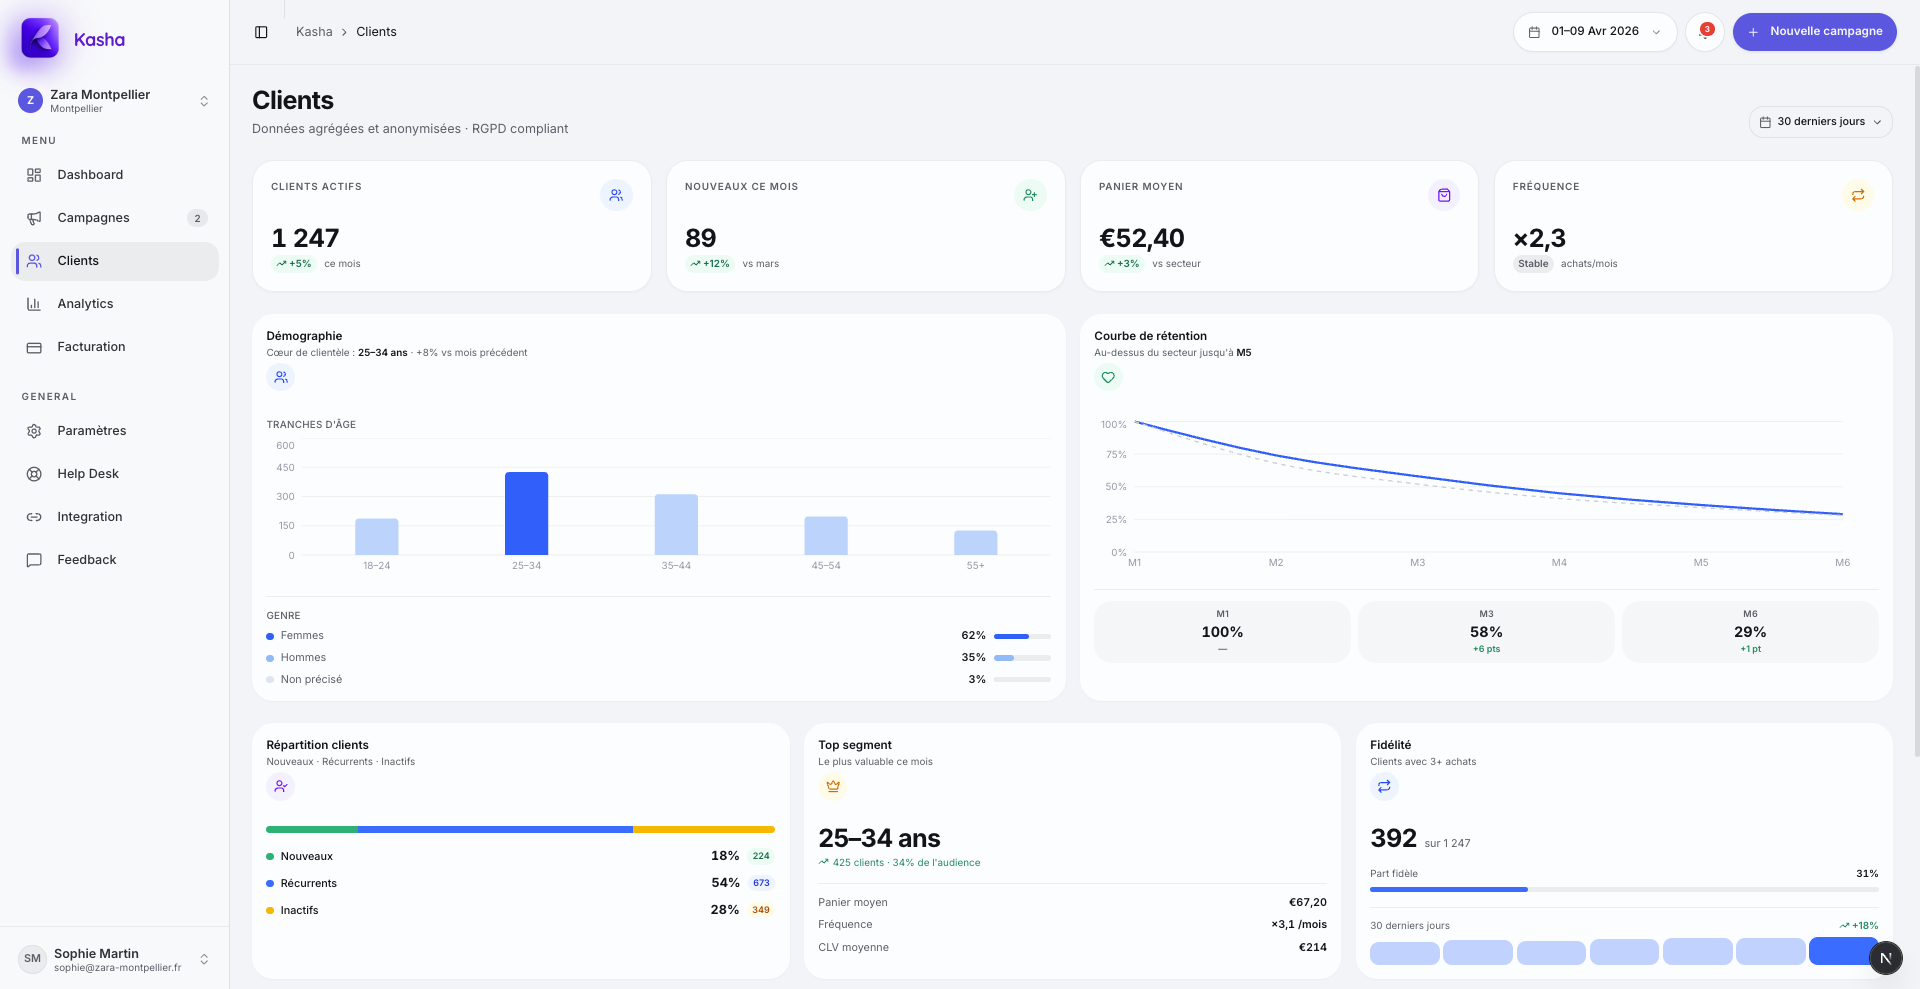Image resolution: width=1920 pixels, height=989 pixels.
Task: Select the 25–34 age bar in chart
Action: [x=526, y=513]
